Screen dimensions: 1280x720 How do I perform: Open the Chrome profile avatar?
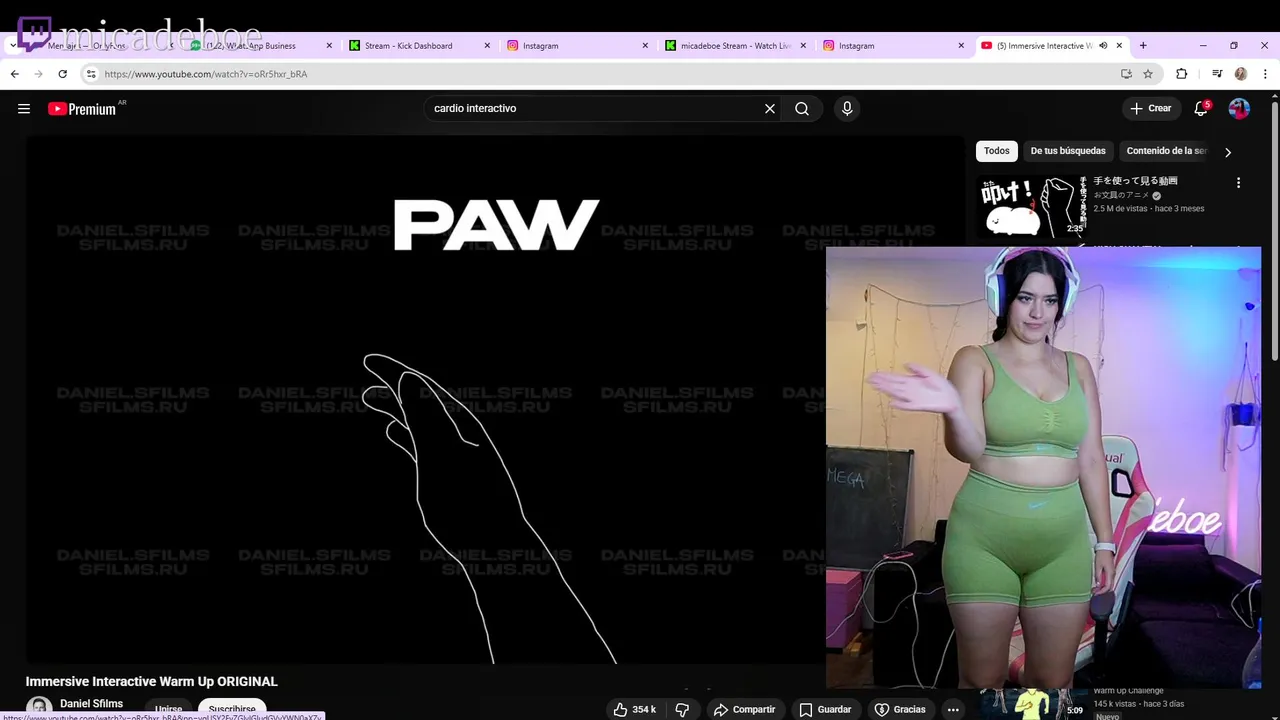1241,74
